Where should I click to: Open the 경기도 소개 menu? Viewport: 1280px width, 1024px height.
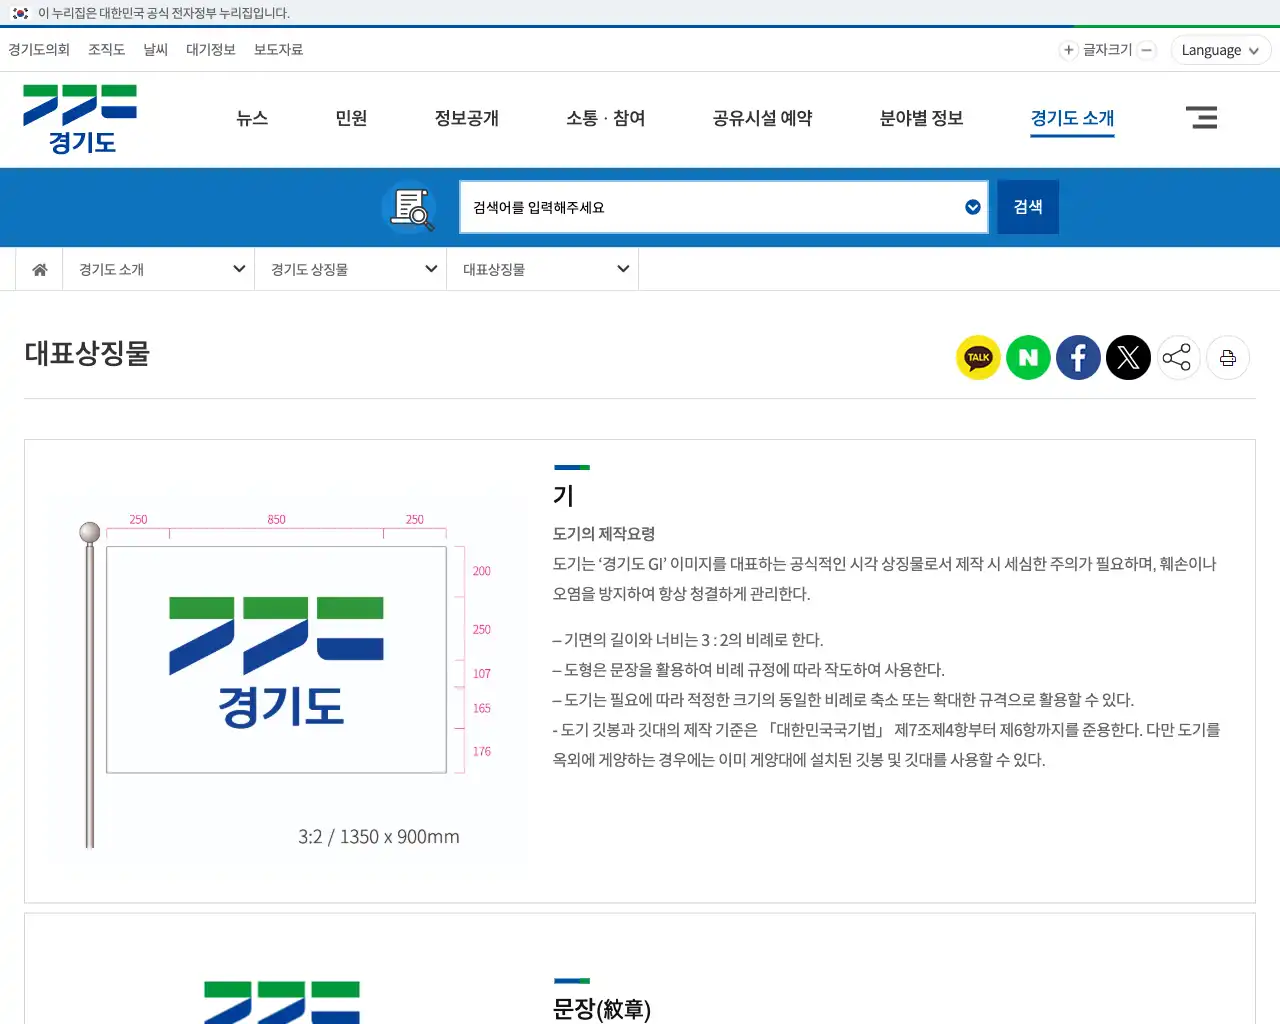[1072, 118]
